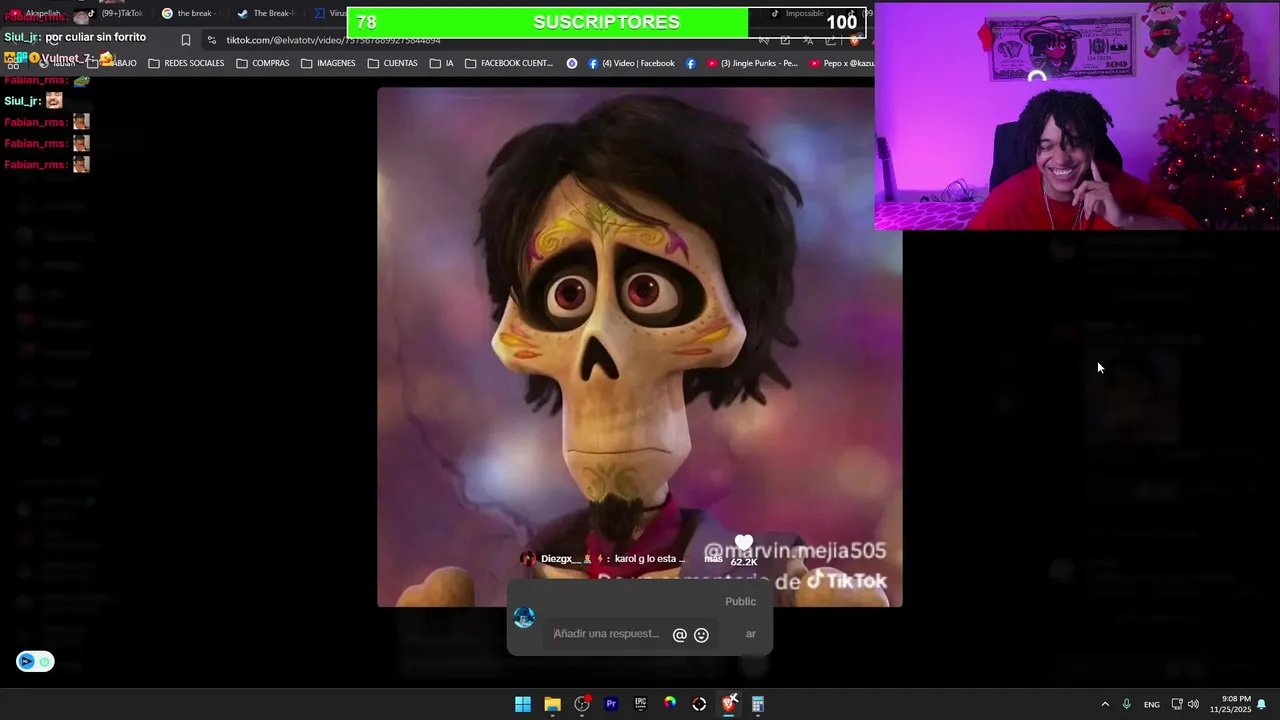Open the IMAGENES bookmarks folder
The width and height of the screenshot is (1280, 720).
(x=328, y=63)
